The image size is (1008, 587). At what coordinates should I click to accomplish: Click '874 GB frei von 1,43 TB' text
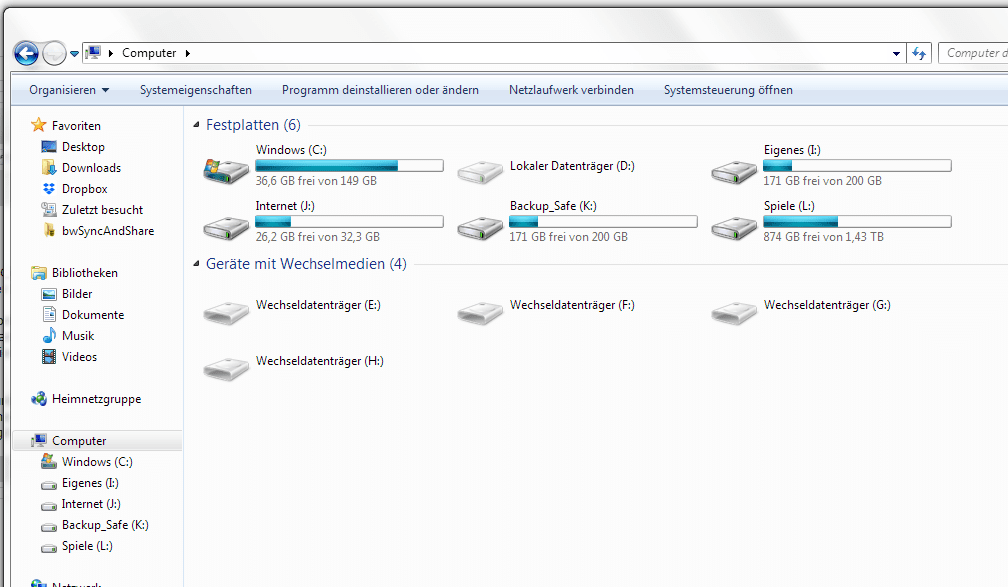pyautogui.click(x=824, y=237)
